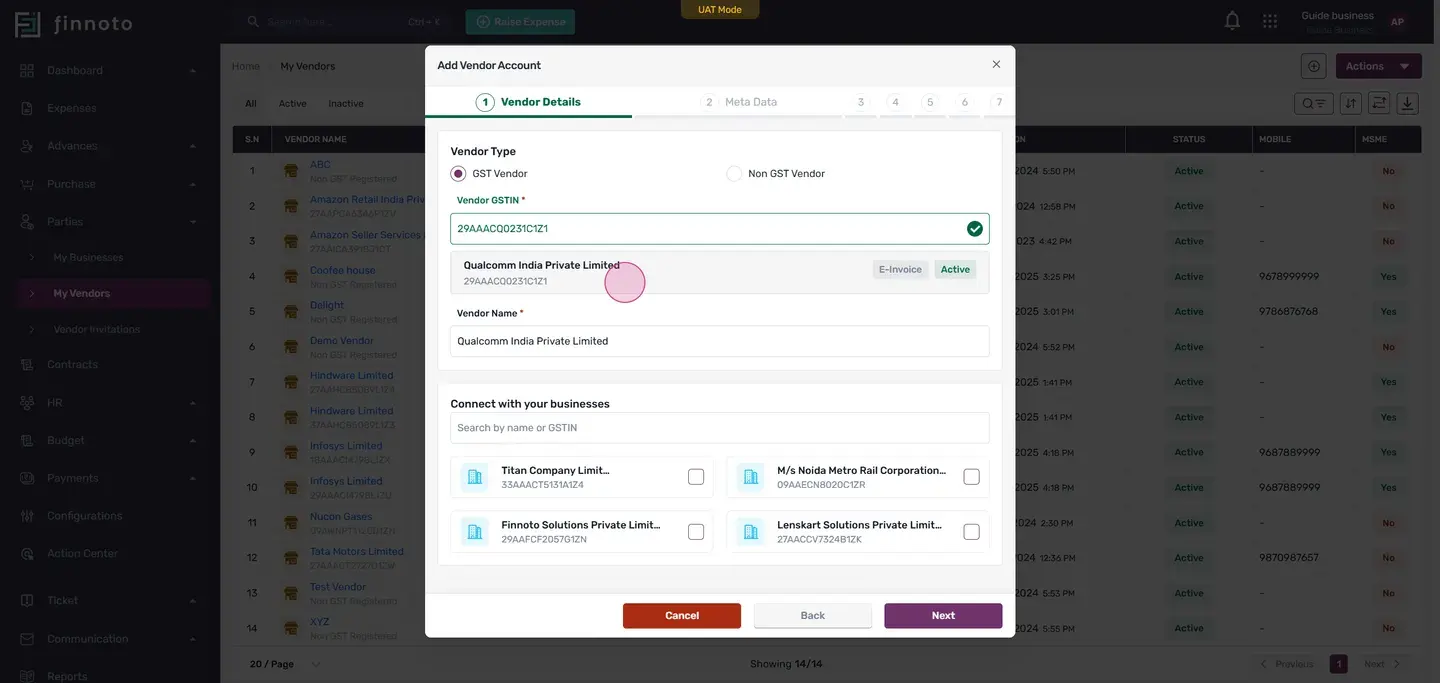Click the top search bar
The height and width of the screenshot is (683, 1440).
tap(345, 22)
